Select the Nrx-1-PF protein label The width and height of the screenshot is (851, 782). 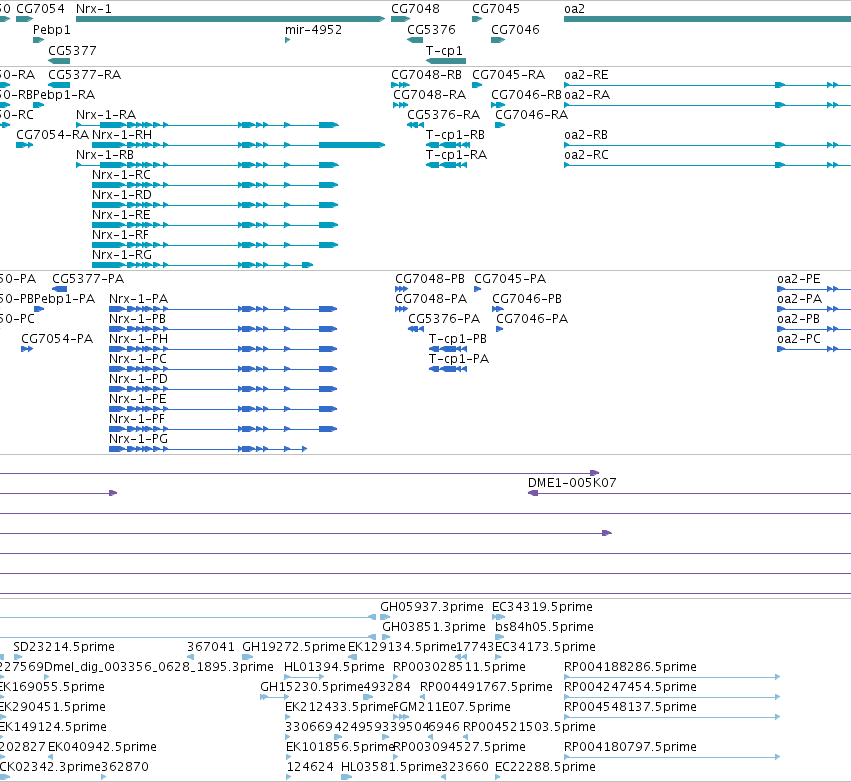coord(137,419)
